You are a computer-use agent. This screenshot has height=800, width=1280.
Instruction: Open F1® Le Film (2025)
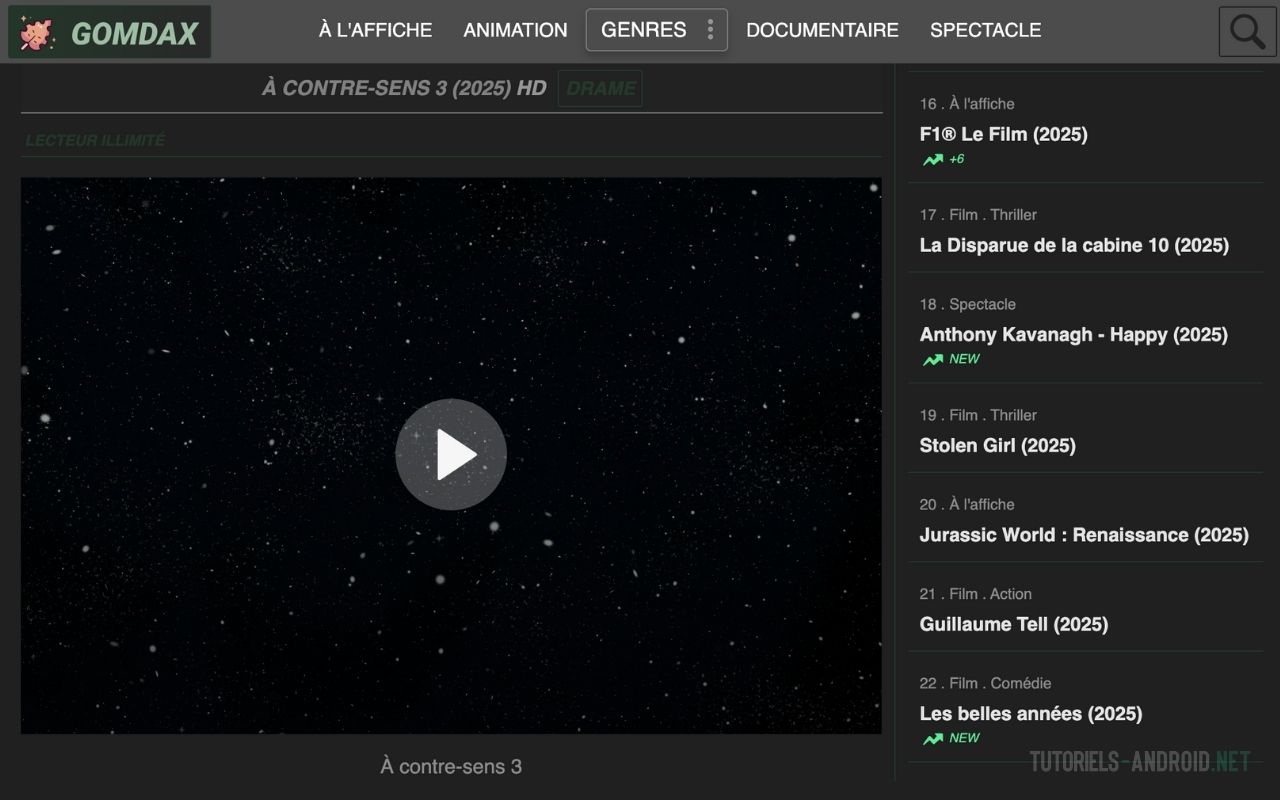coord(1003,134)
